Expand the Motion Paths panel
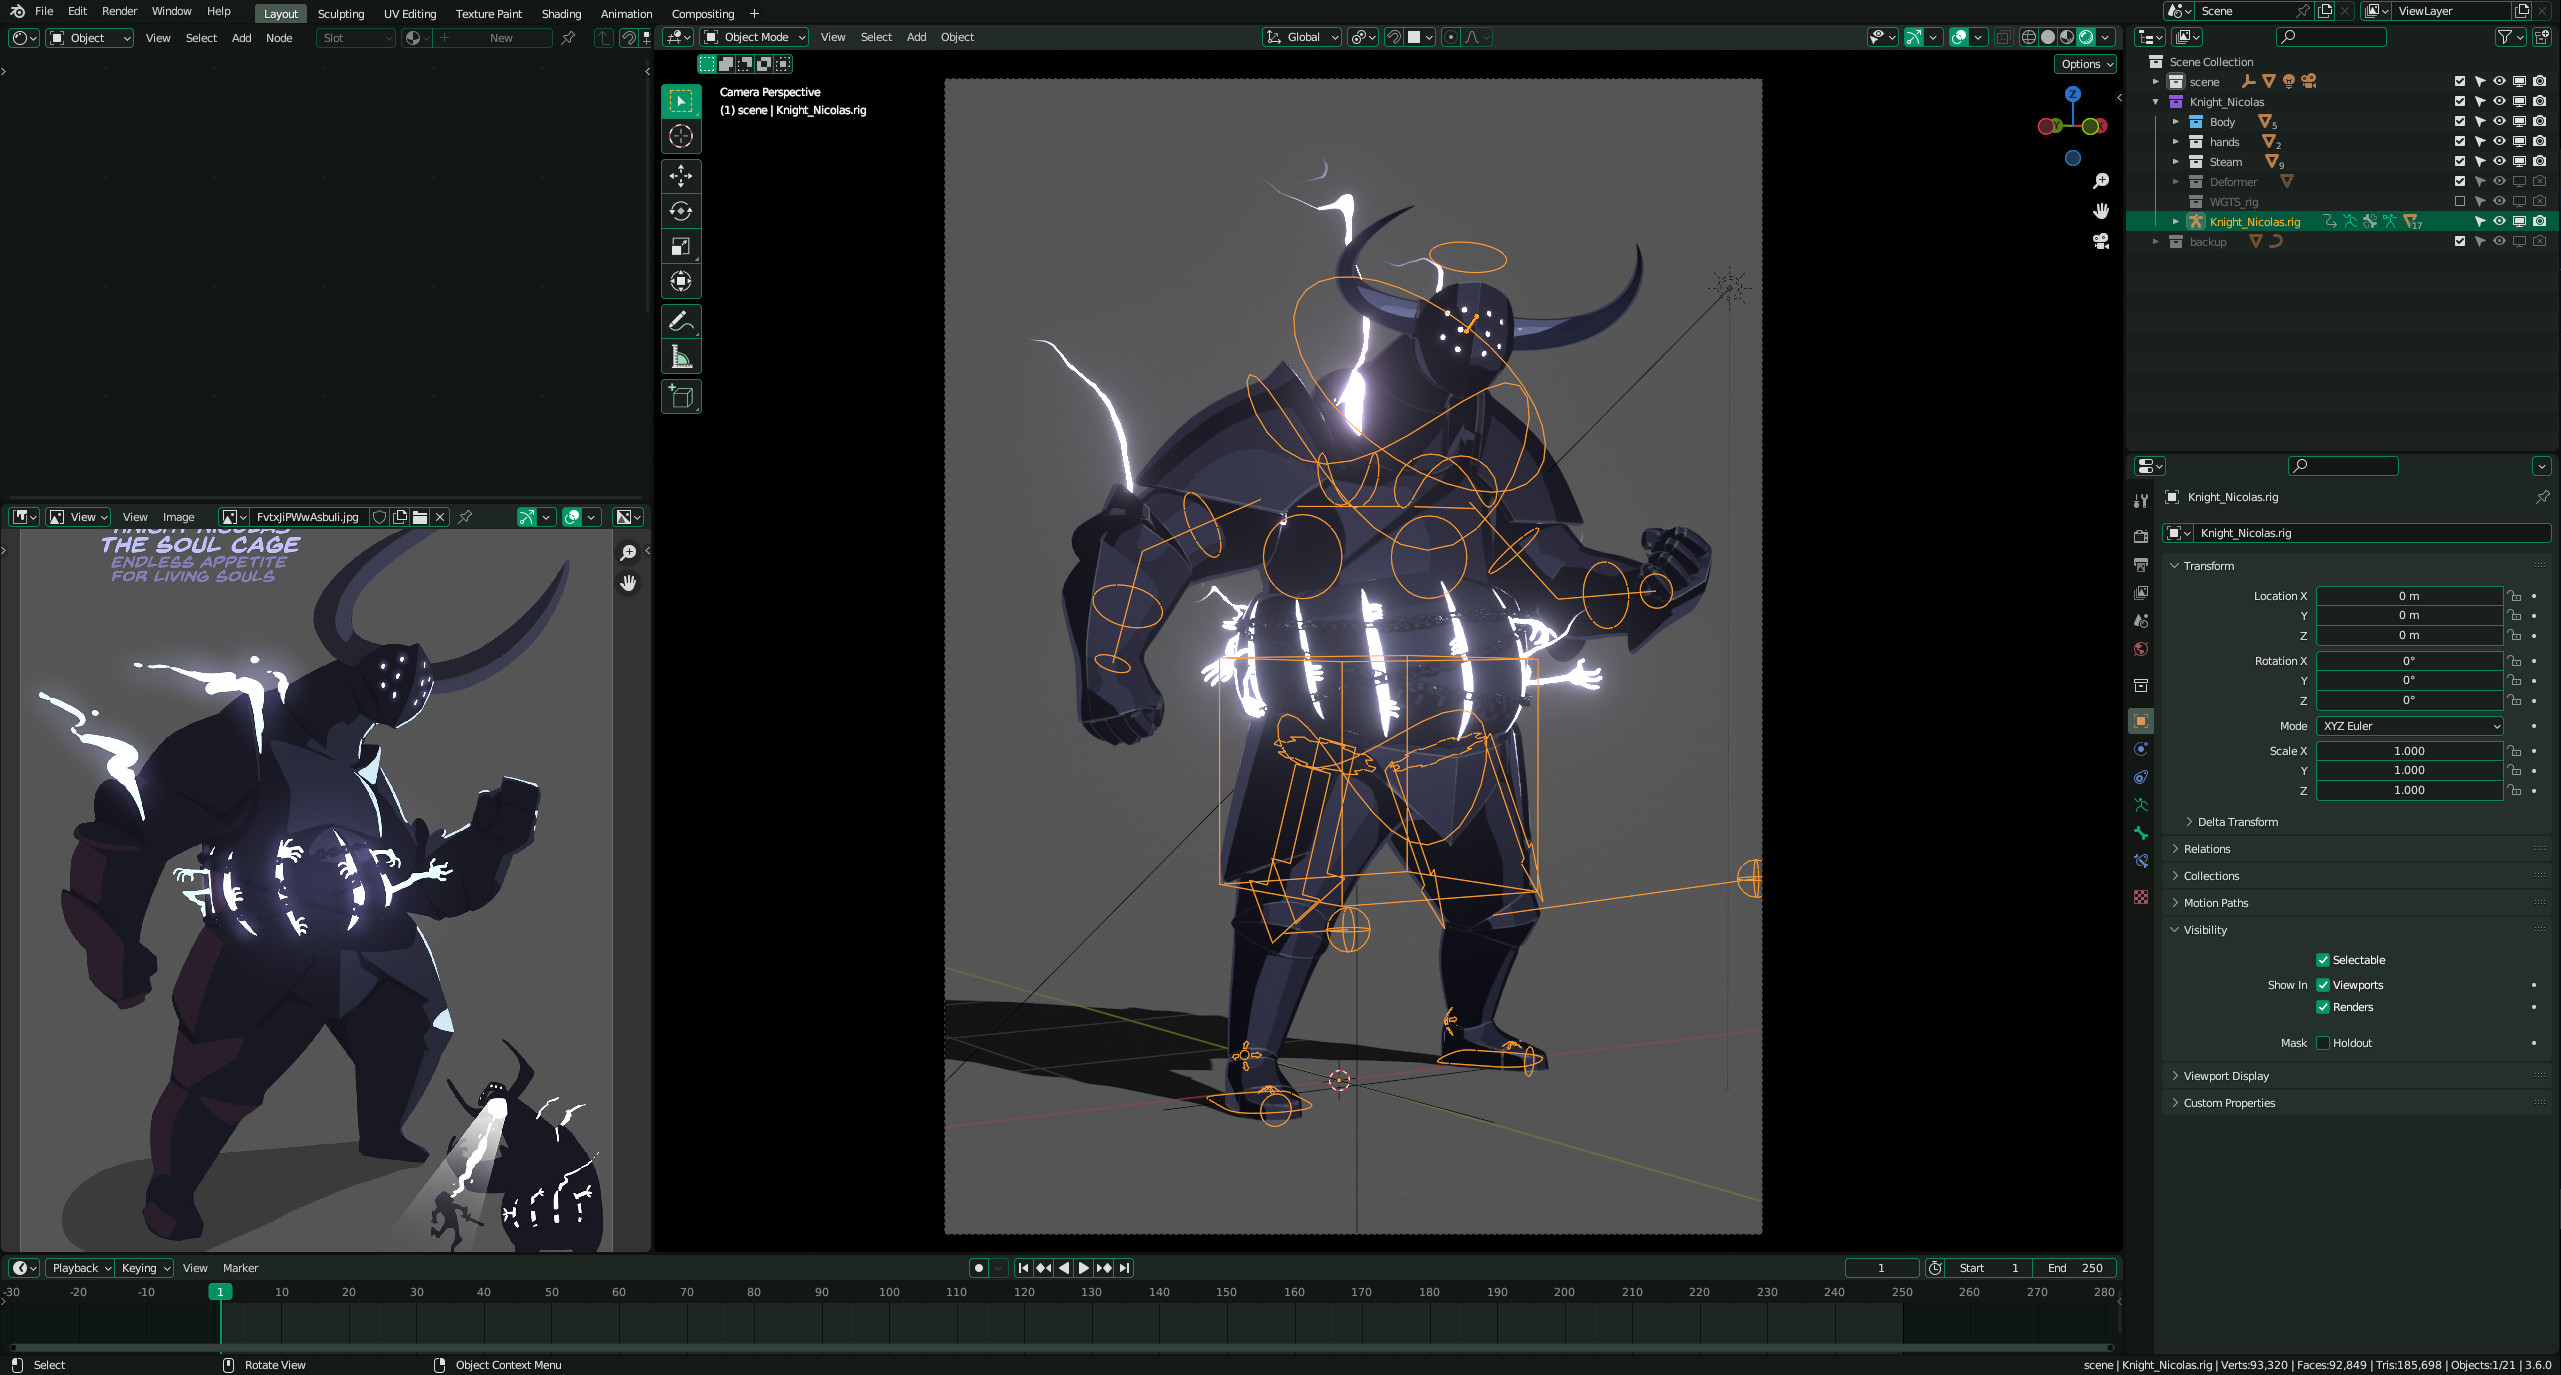Viewport: 2561px width, 1375px height. tap(2215, 903)
